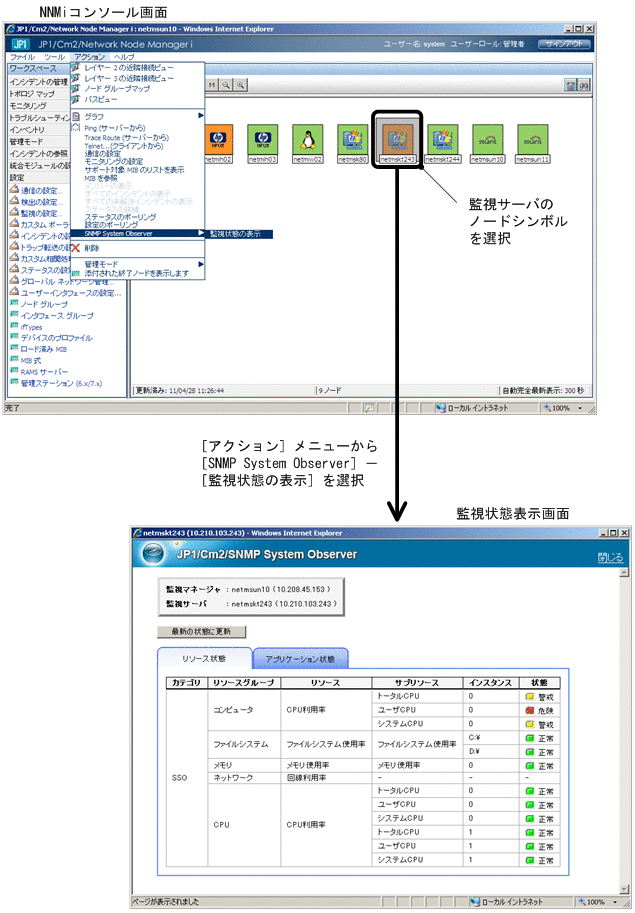This screenshot has height=913, width=635.
Task: Expand the インシデントの管理 workspace
Action: point(38,82)
